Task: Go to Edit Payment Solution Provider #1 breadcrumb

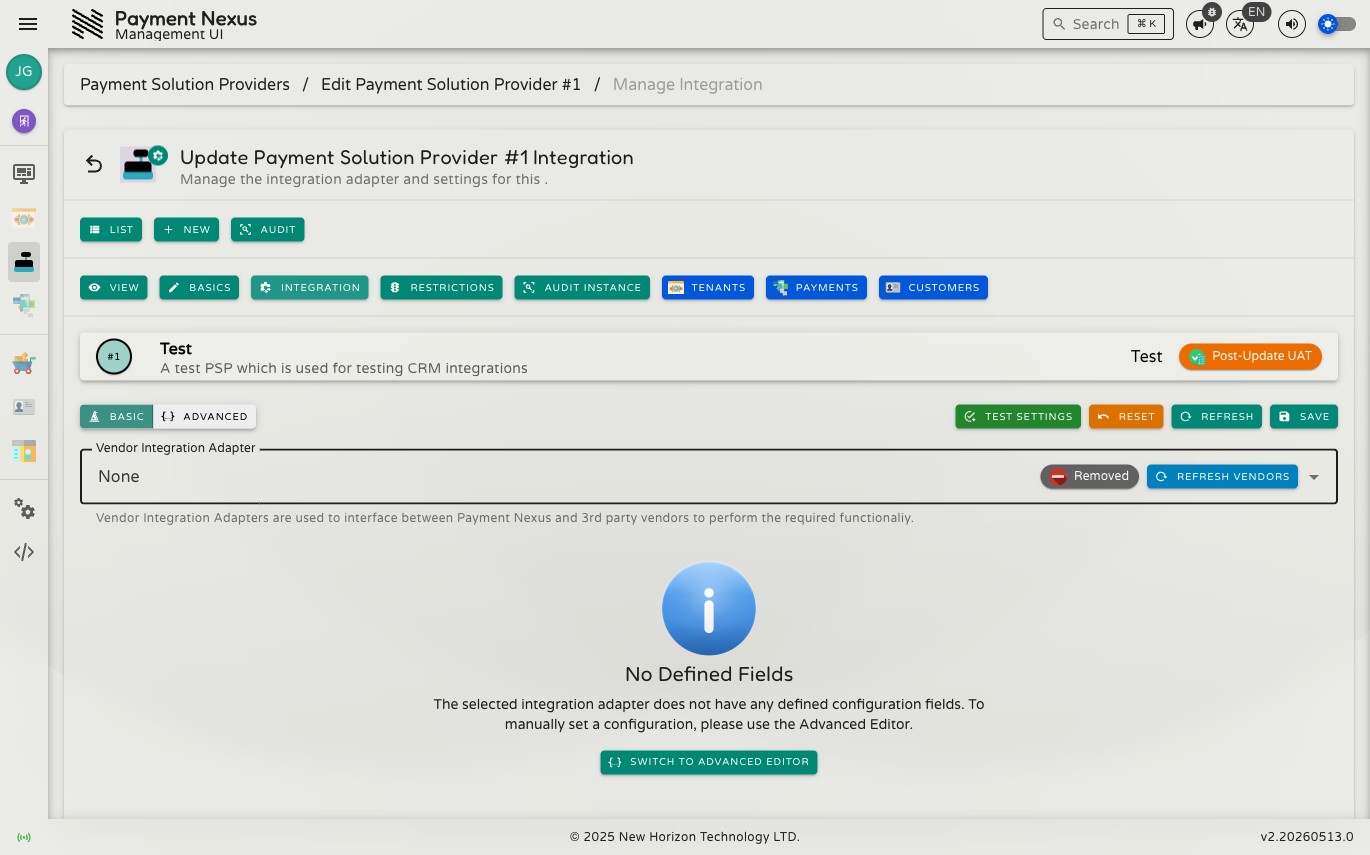Action: pyautogui.click(x=451, y=85)
